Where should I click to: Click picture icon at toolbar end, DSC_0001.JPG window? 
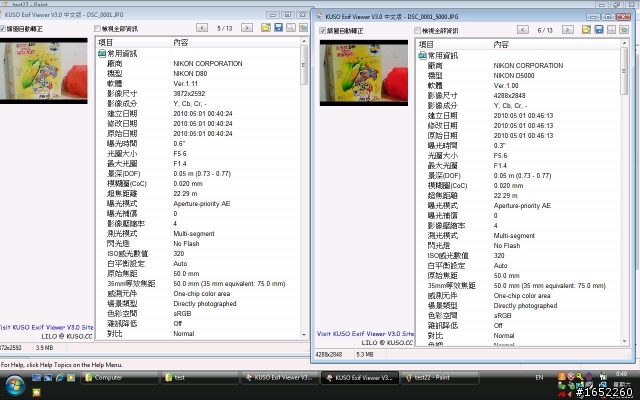(303, 27)
